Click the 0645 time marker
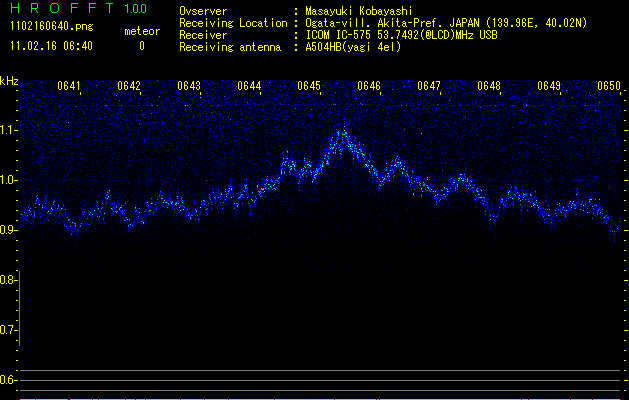 pos(309,86)
